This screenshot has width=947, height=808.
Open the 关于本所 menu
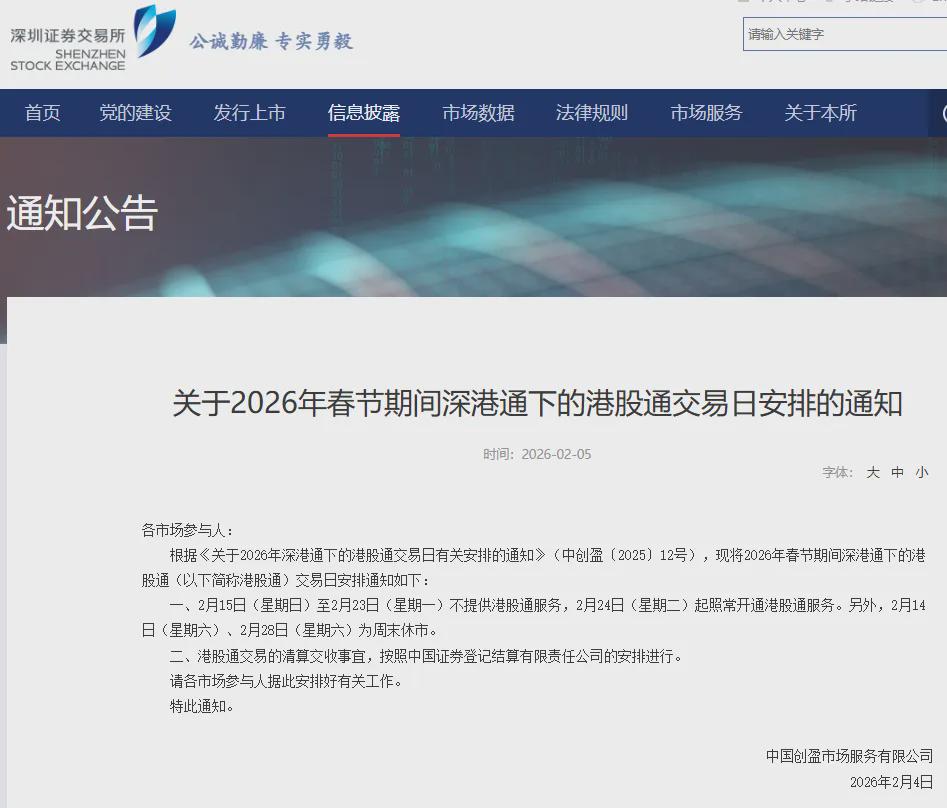820,113
